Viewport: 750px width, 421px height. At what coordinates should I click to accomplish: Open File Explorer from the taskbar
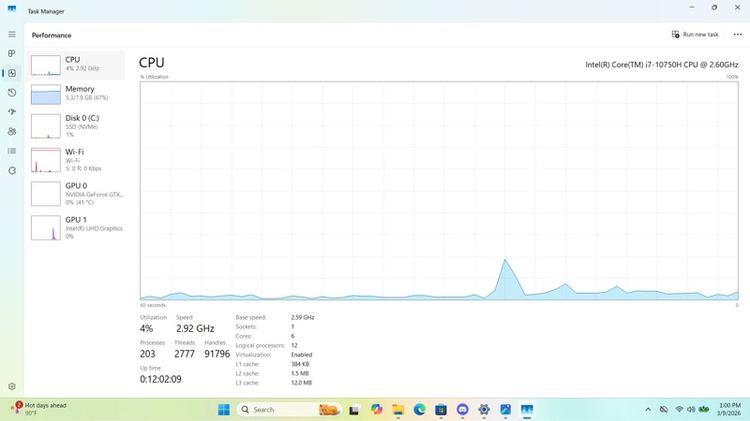click(x=398, y=410)
